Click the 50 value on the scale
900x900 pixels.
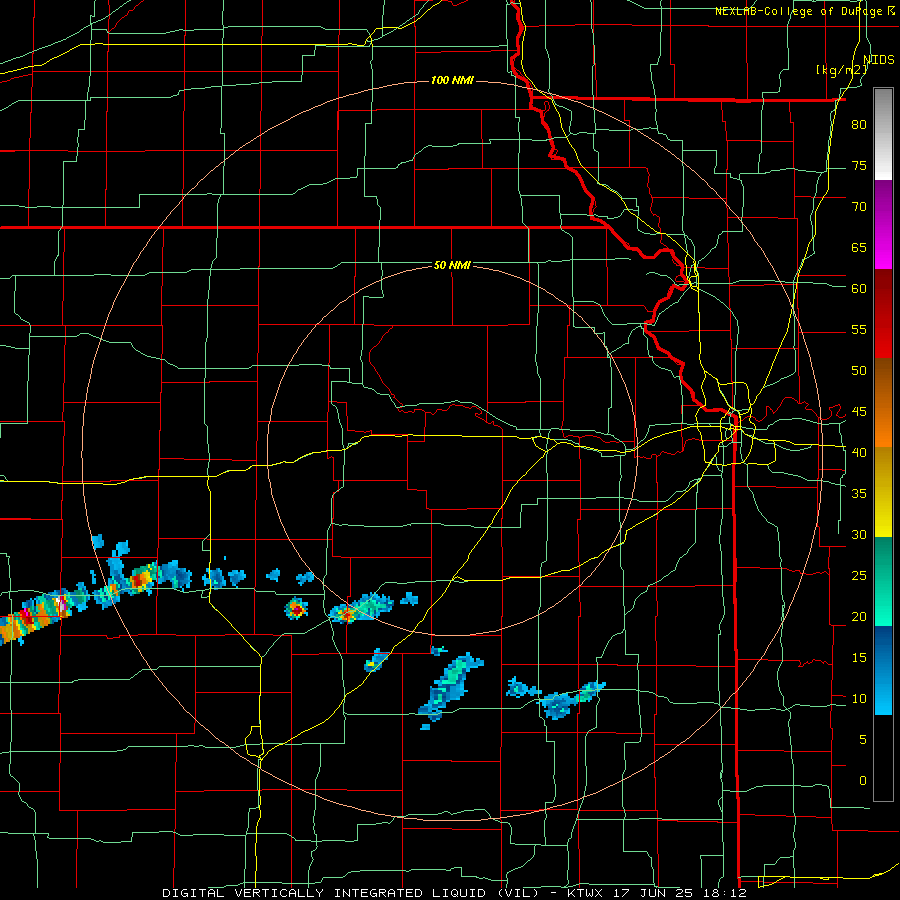859,370
